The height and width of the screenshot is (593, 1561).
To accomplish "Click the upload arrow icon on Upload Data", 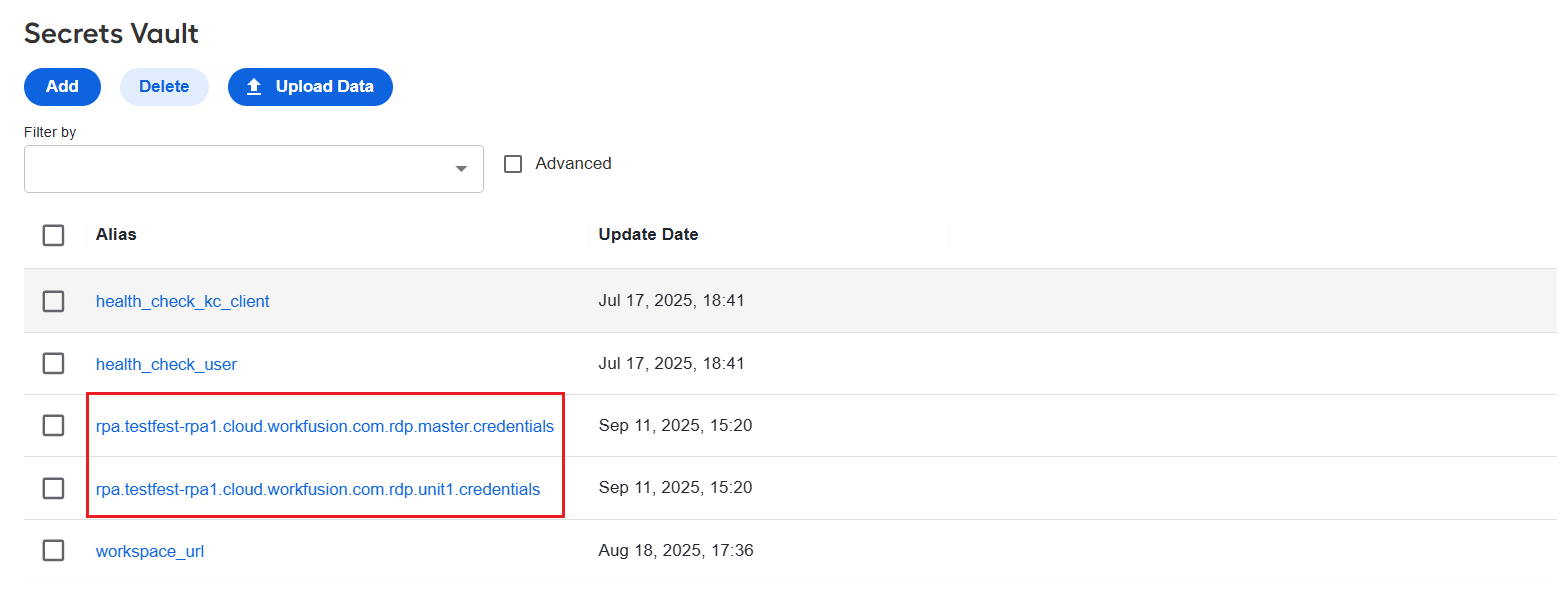I will click(254, 87).
